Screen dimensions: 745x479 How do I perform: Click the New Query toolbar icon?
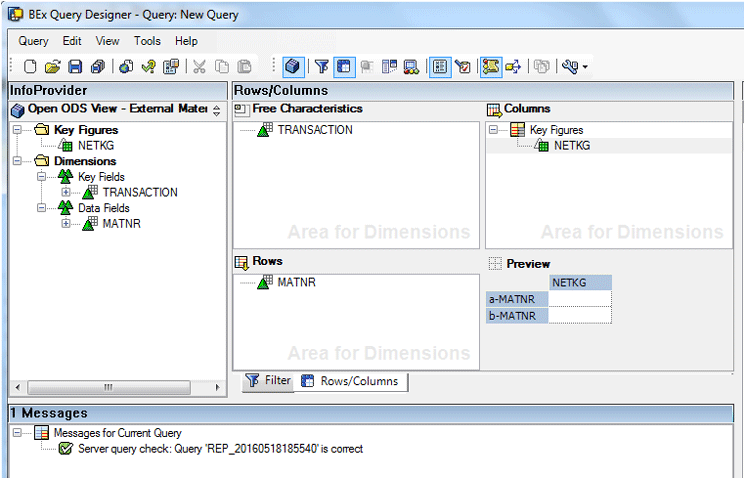click(31, 67)
